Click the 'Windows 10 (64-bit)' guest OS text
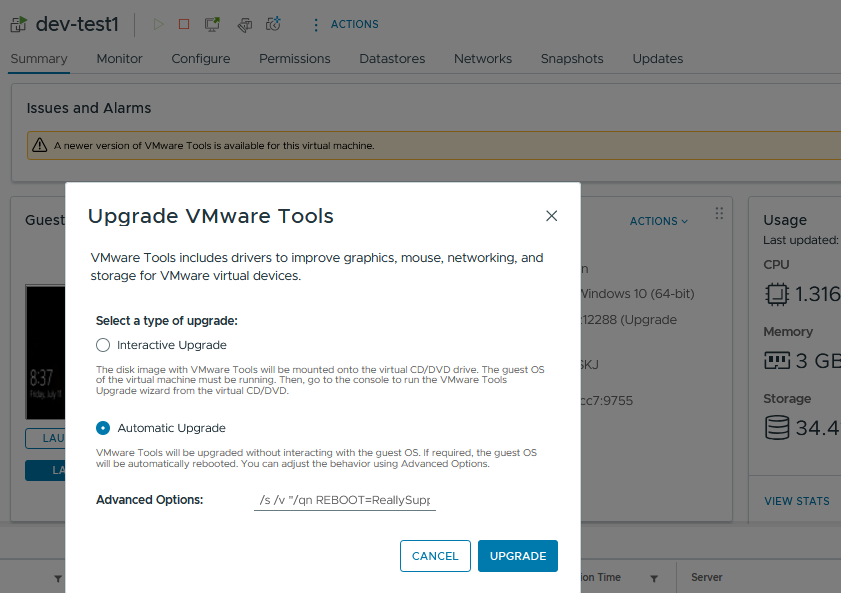This screenshot has width=841, height=593. (638, 294)
